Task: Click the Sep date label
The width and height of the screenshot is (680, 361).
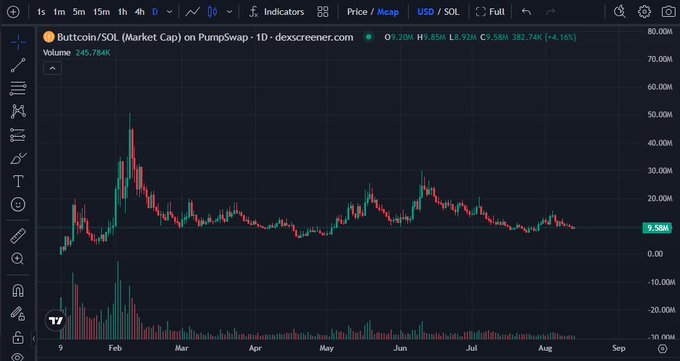Action: click(618, 348)
